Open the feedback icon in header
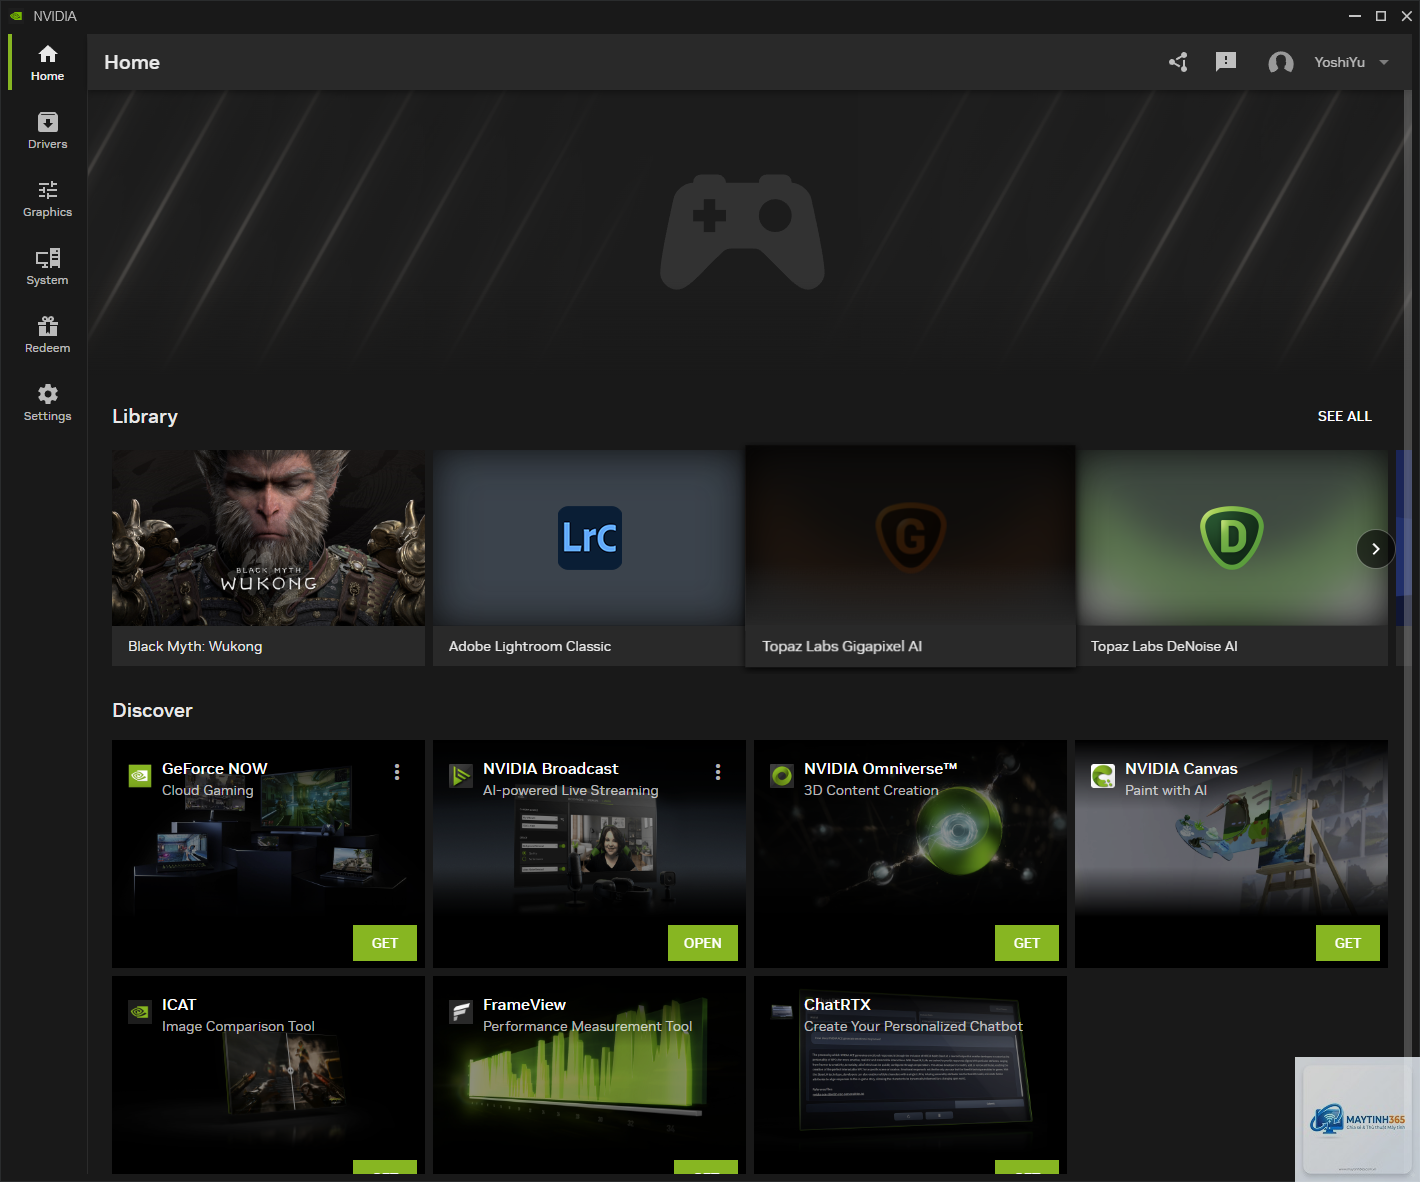The width and height of the screenshot is (1420, 1182). (x=1226, y=62)
